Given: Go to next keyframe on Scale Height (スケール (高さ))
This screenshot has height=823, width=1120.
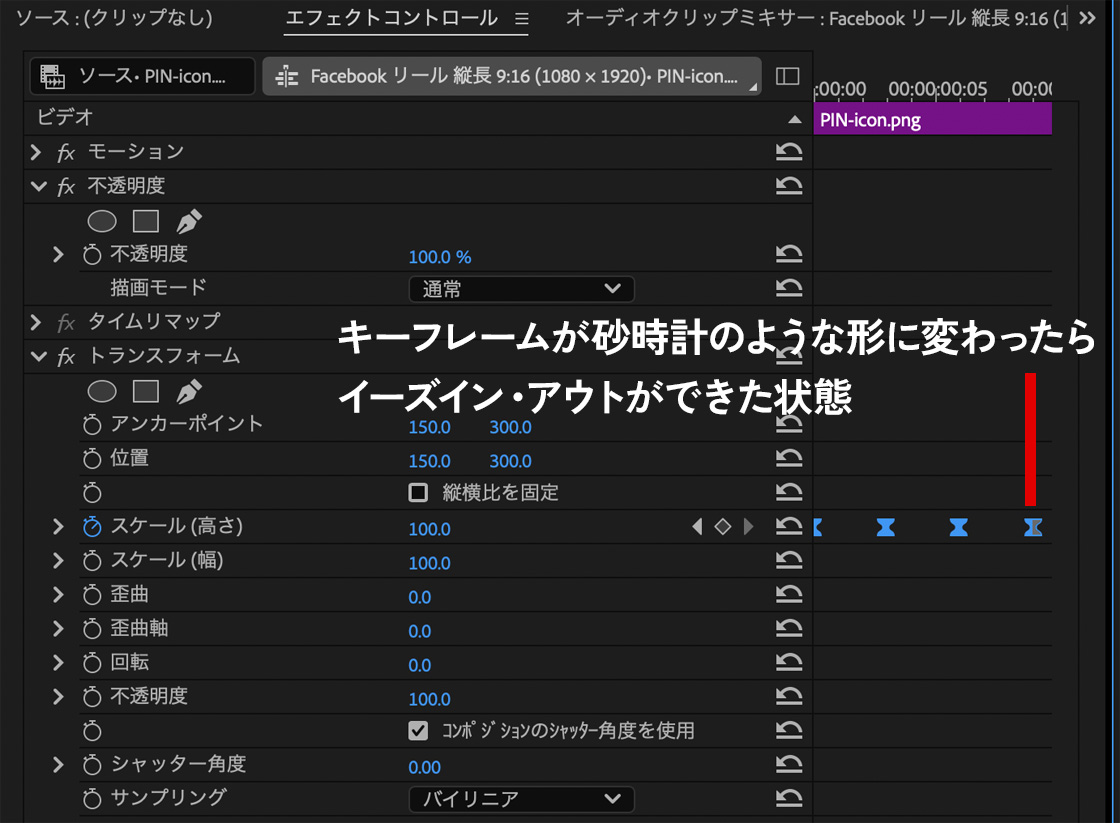Looking at the screenshot, I should click(748, 527).
